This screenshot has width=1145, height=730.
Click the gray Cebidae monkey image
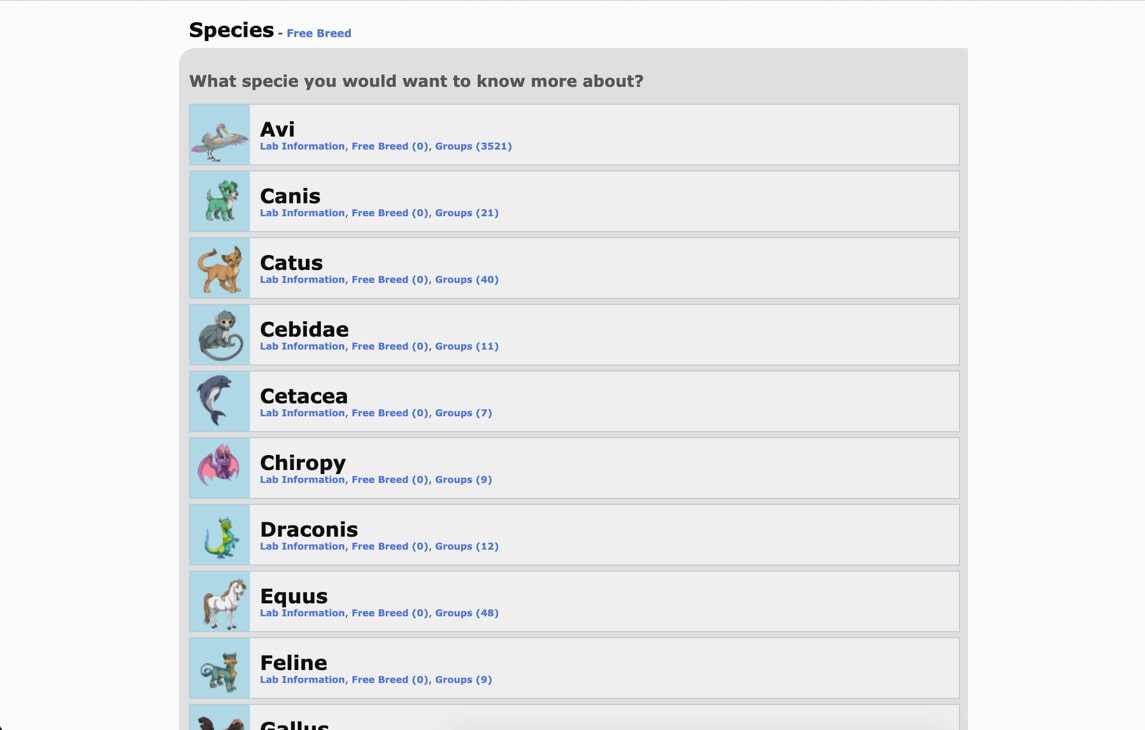(219, 335)
